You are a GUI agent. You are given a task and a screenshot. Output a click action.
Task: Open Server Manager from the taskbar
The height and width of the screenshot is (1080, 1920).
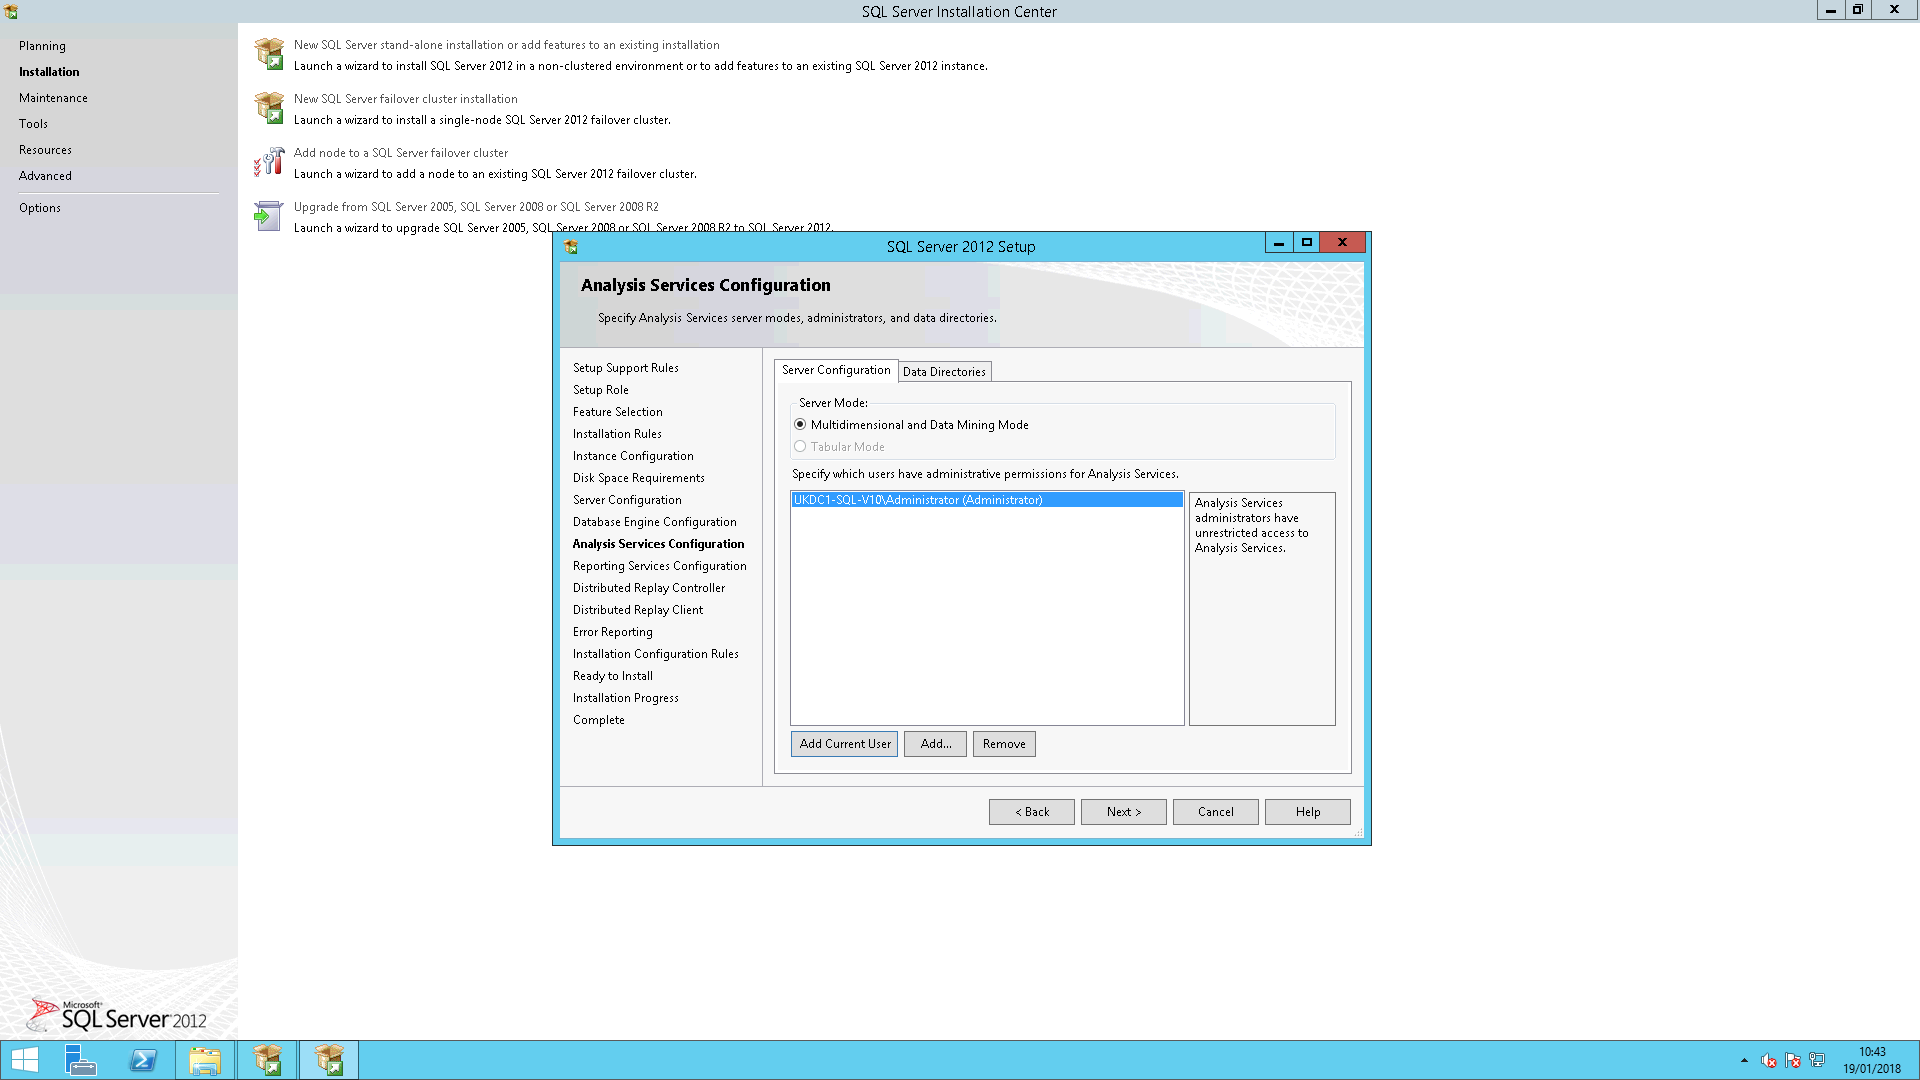[80, 1060]
